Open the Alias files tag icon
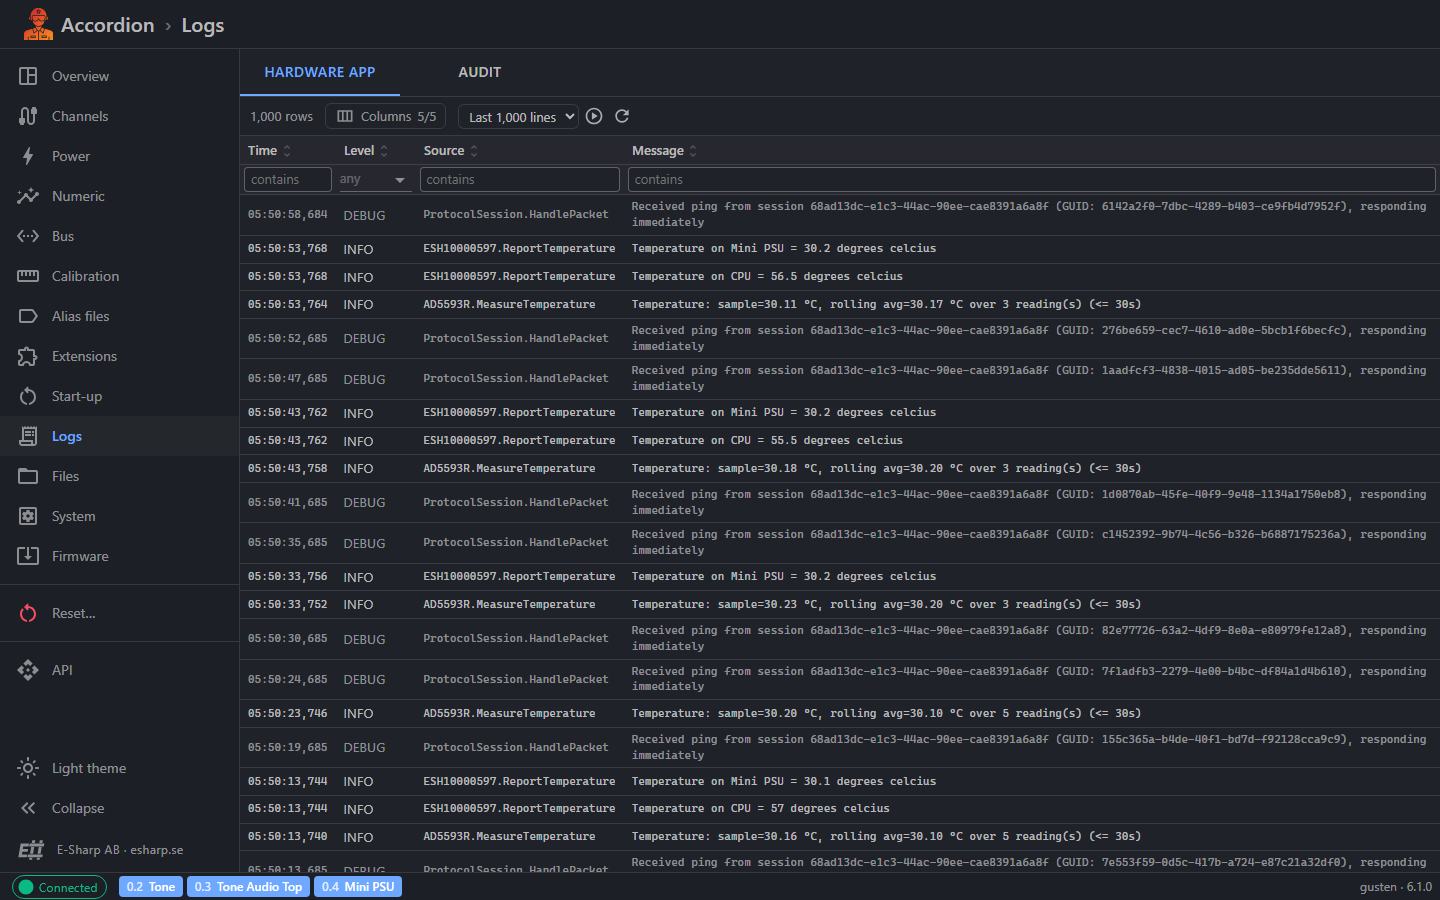Screen dimensions: 1440x900 28,316
